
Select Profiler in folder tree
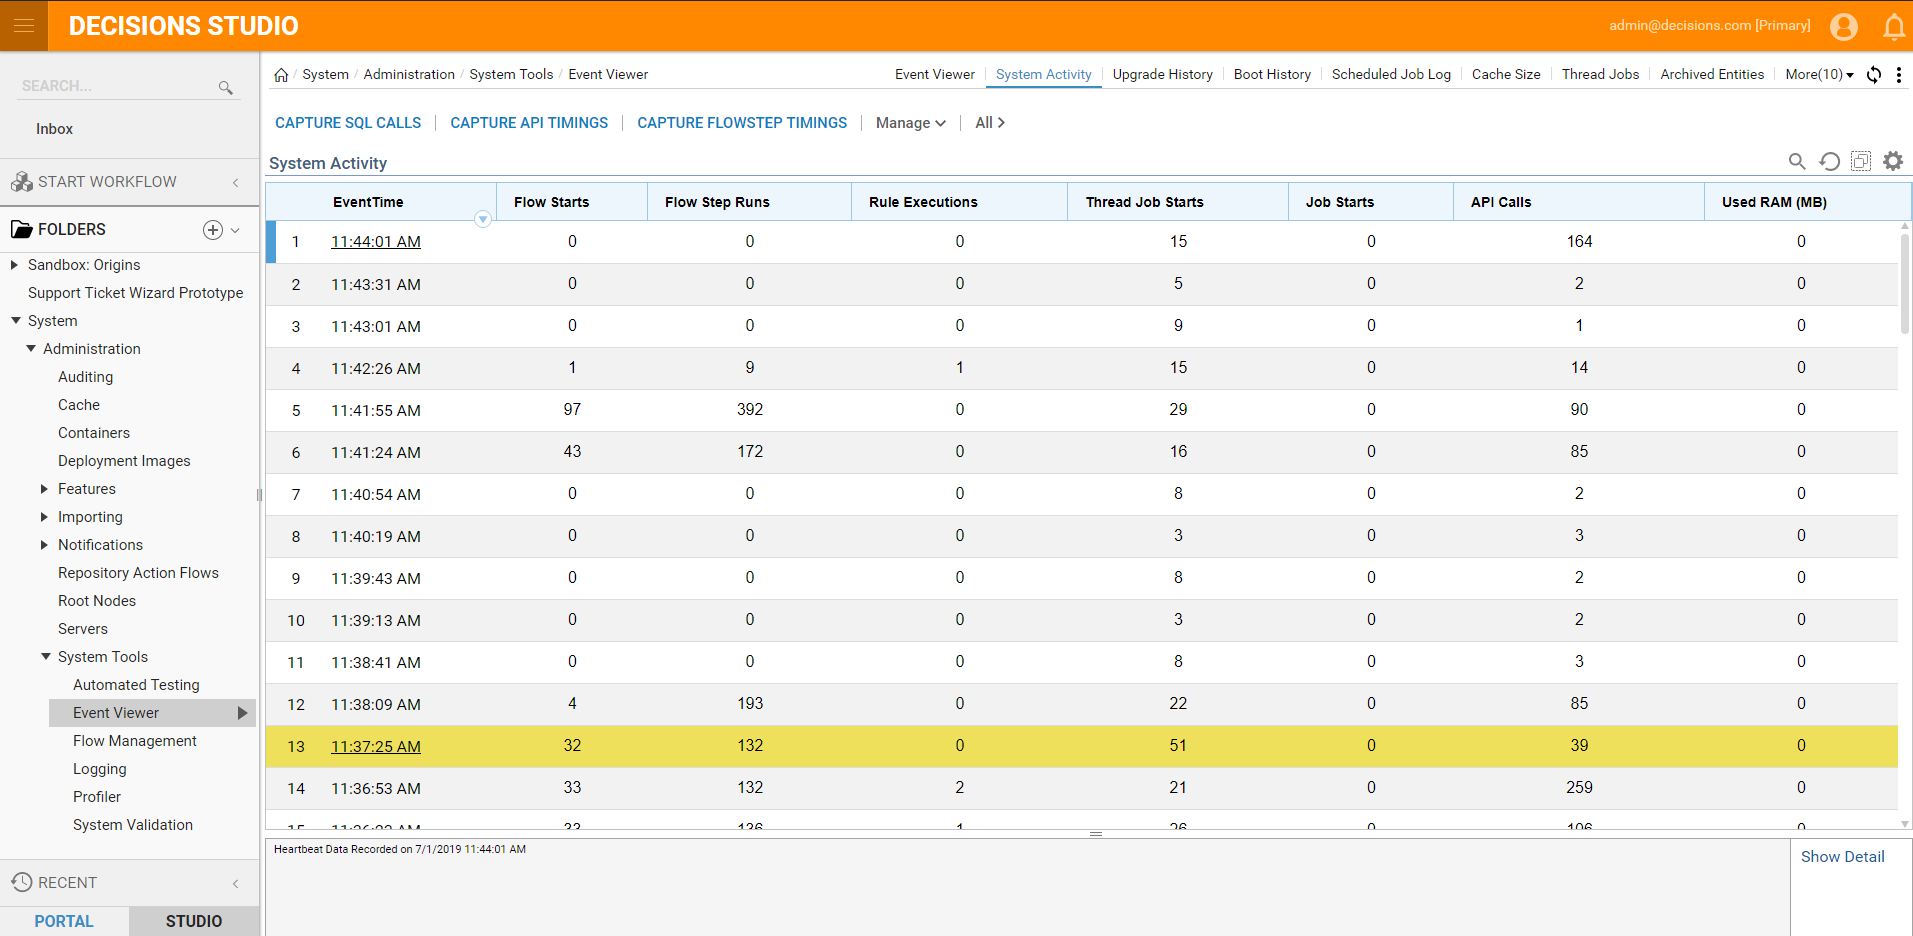tap(96, 797)
